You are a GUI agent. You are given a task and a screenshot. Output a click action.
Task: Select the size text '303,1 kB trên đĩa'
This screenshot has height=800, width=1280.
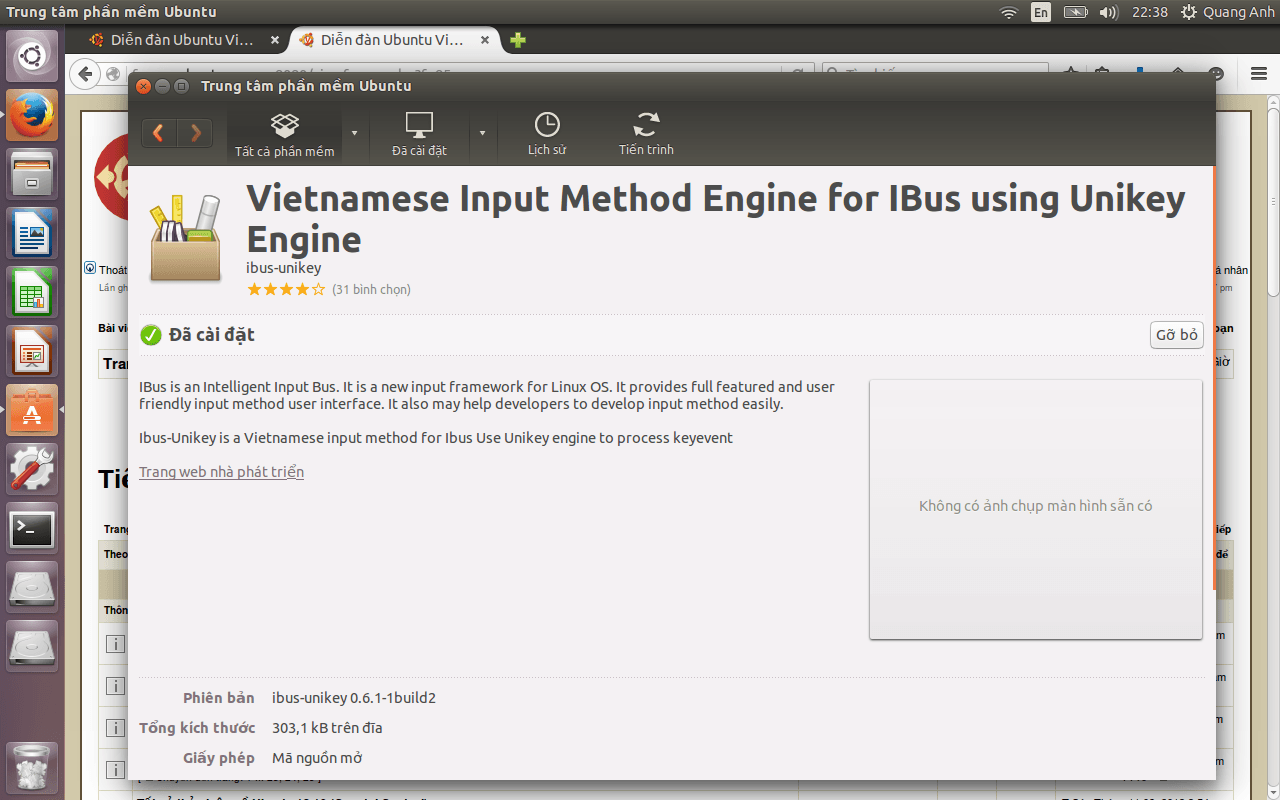pyautogui.click(x=327, y=728)
